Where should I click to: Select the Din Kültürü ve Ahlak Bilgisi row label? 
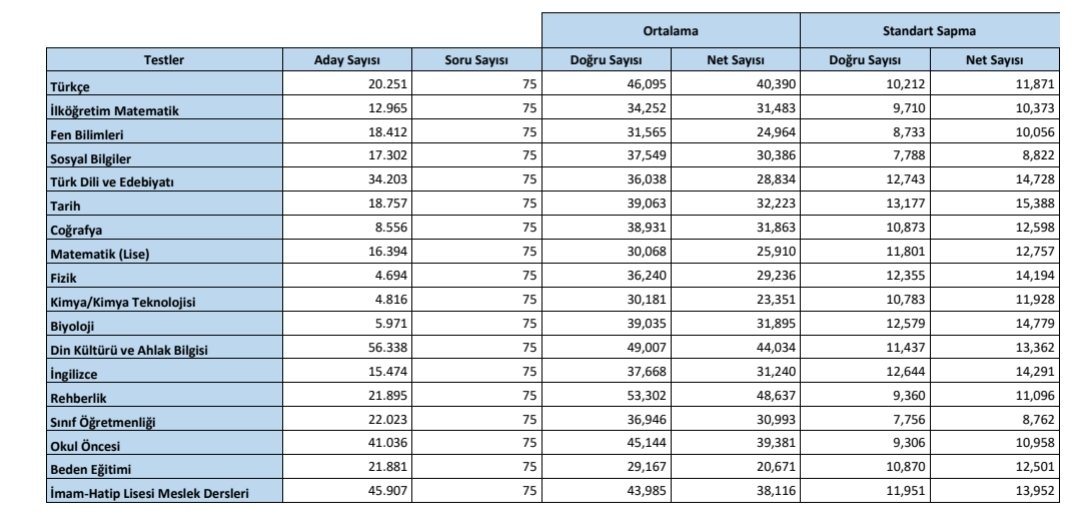point(130,350)
